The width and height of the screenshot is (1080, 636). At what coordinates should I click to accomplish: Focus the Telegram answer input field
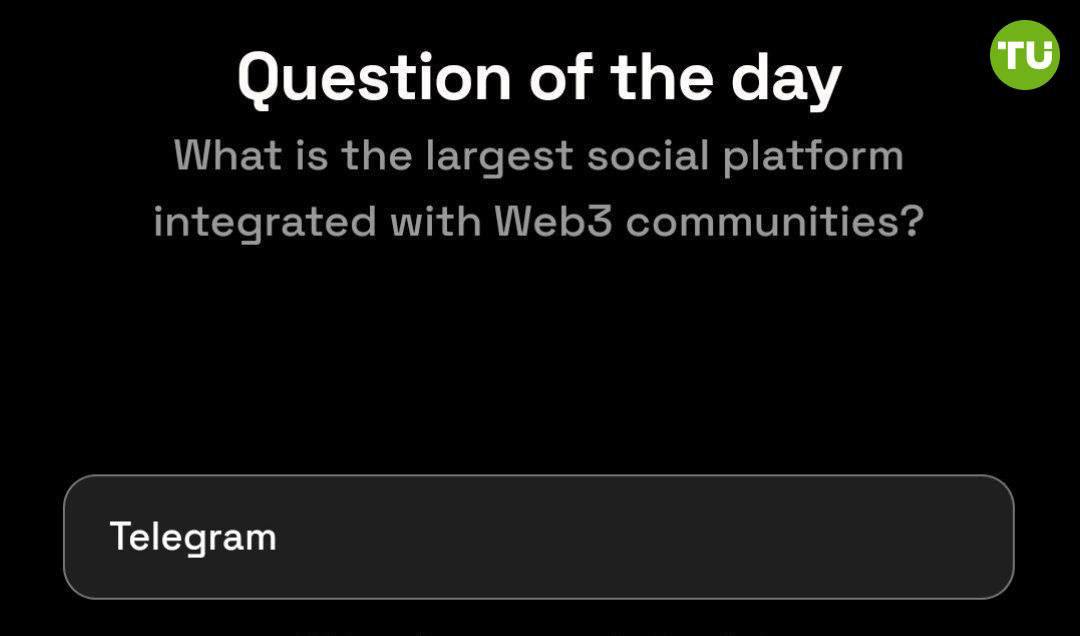pyautogui.click(x=539, y=537)
